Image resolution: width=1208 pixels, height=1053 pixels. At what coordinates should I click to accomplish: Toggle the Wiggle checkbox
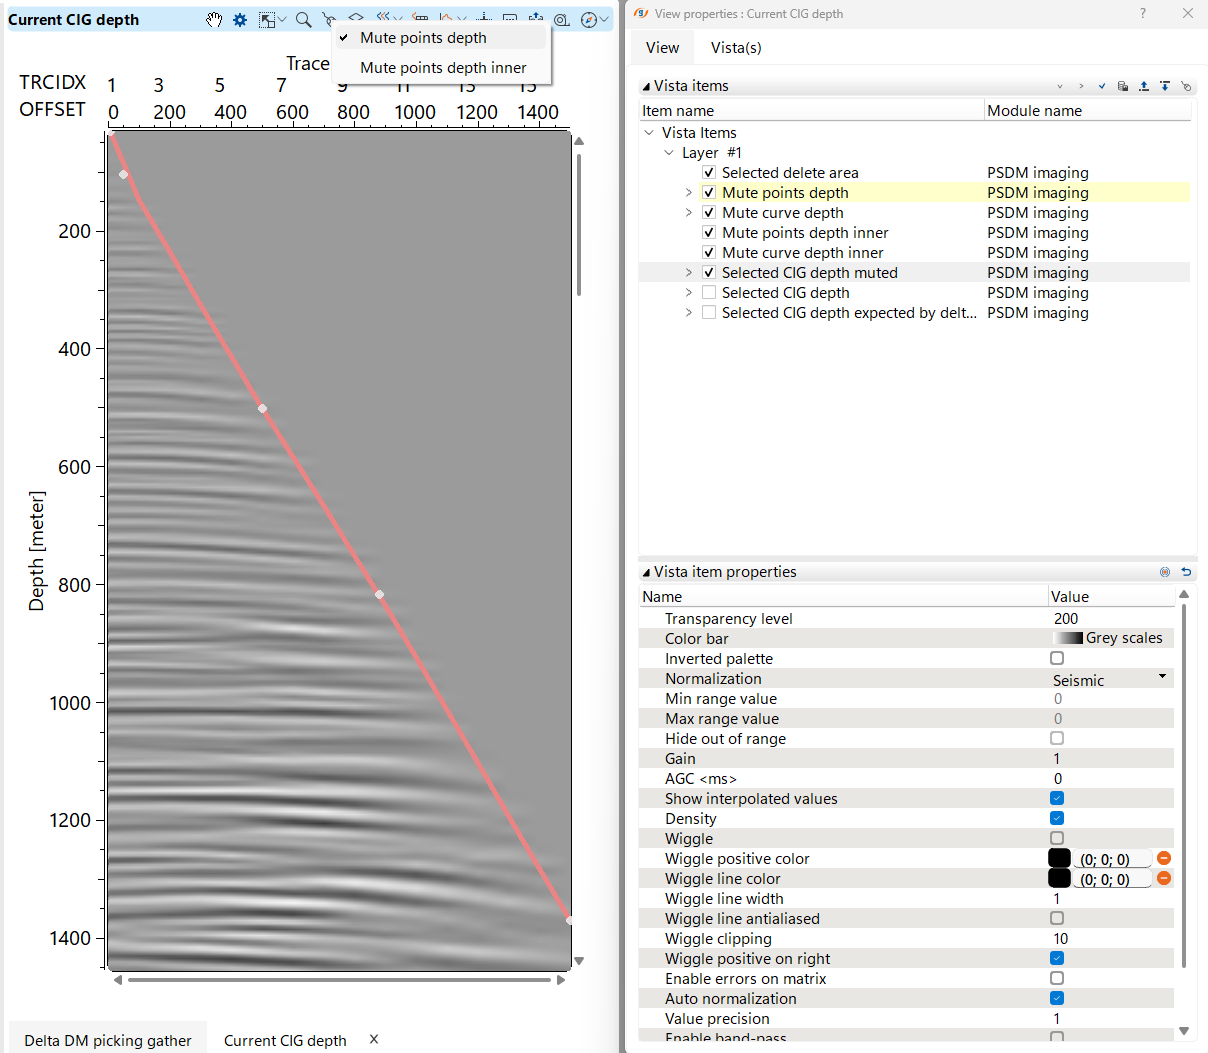(1057, 838)
